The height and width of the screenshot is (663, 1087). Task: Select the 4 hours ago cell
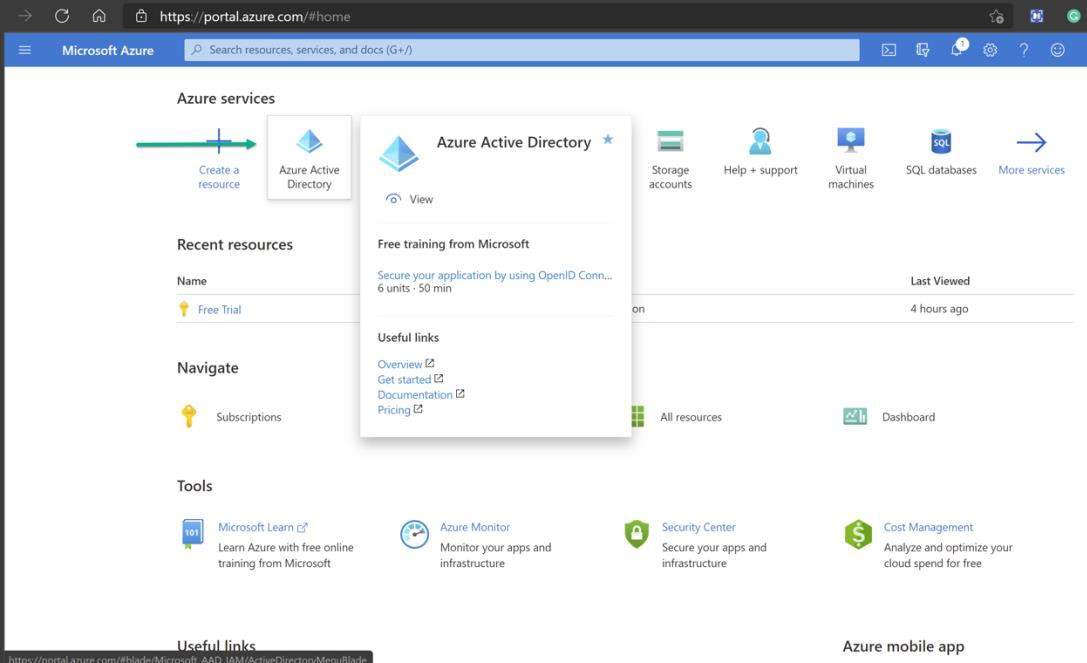point(939,309)
